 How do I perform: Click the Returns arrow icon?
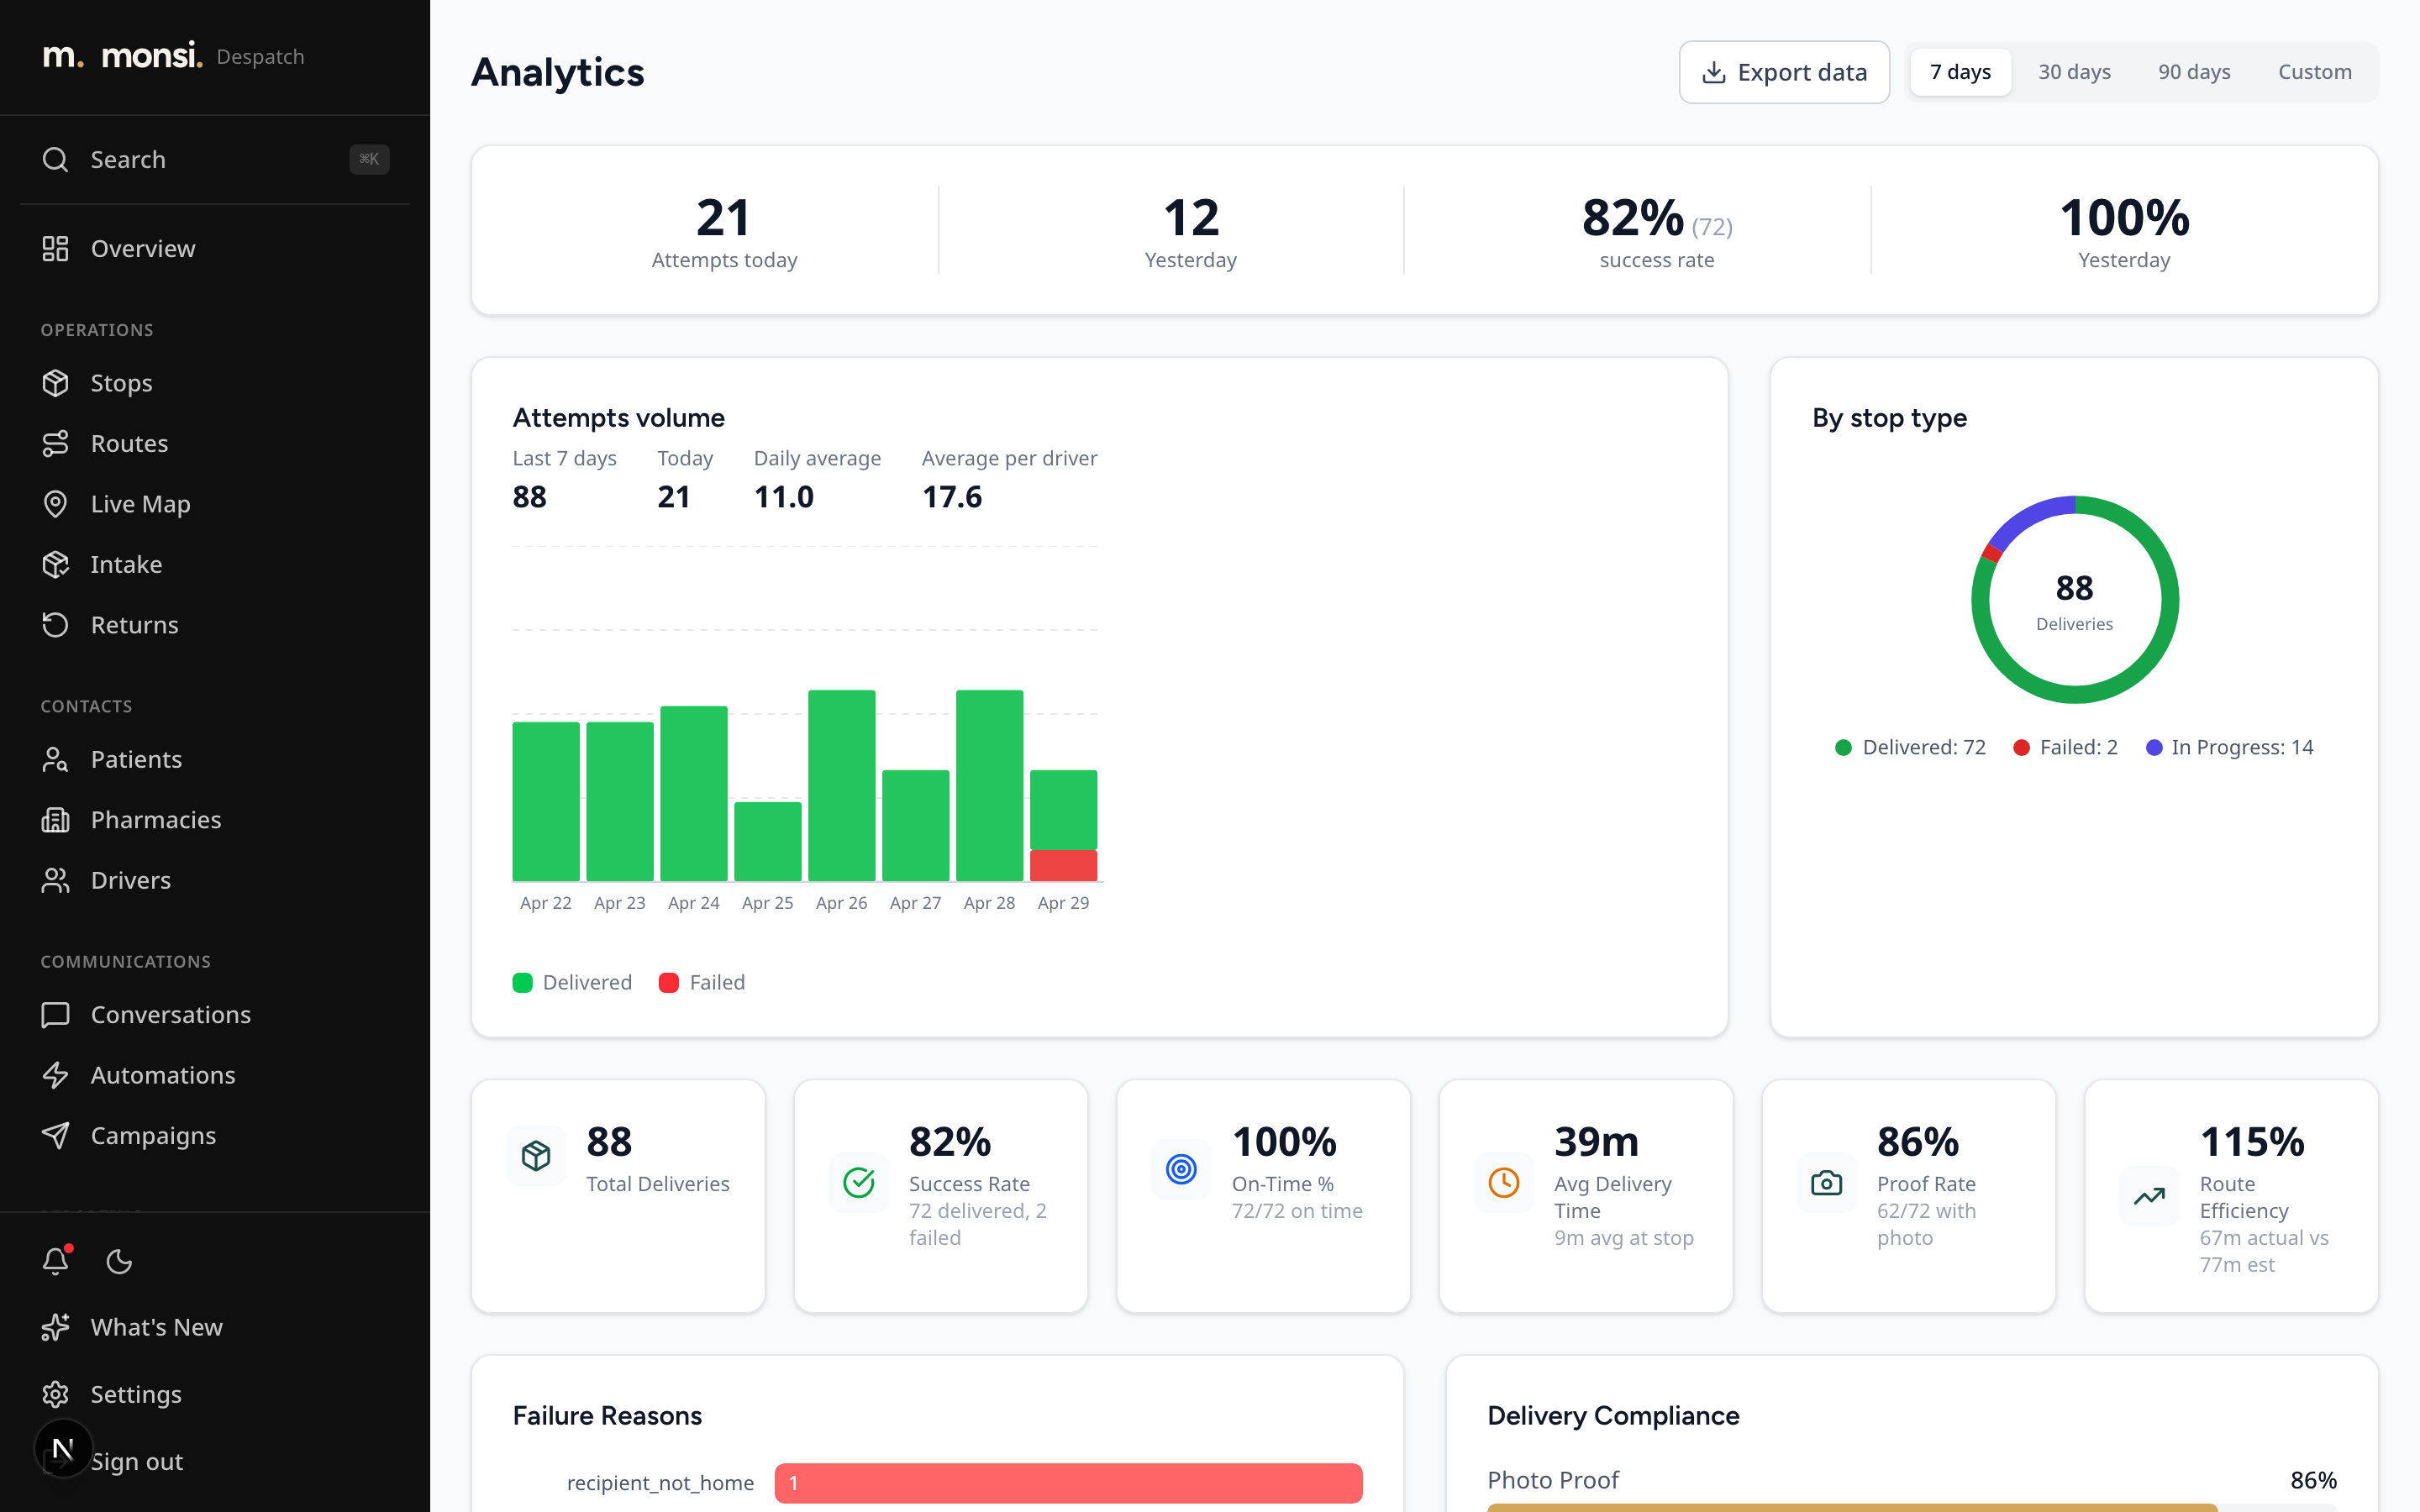point(56,625)
